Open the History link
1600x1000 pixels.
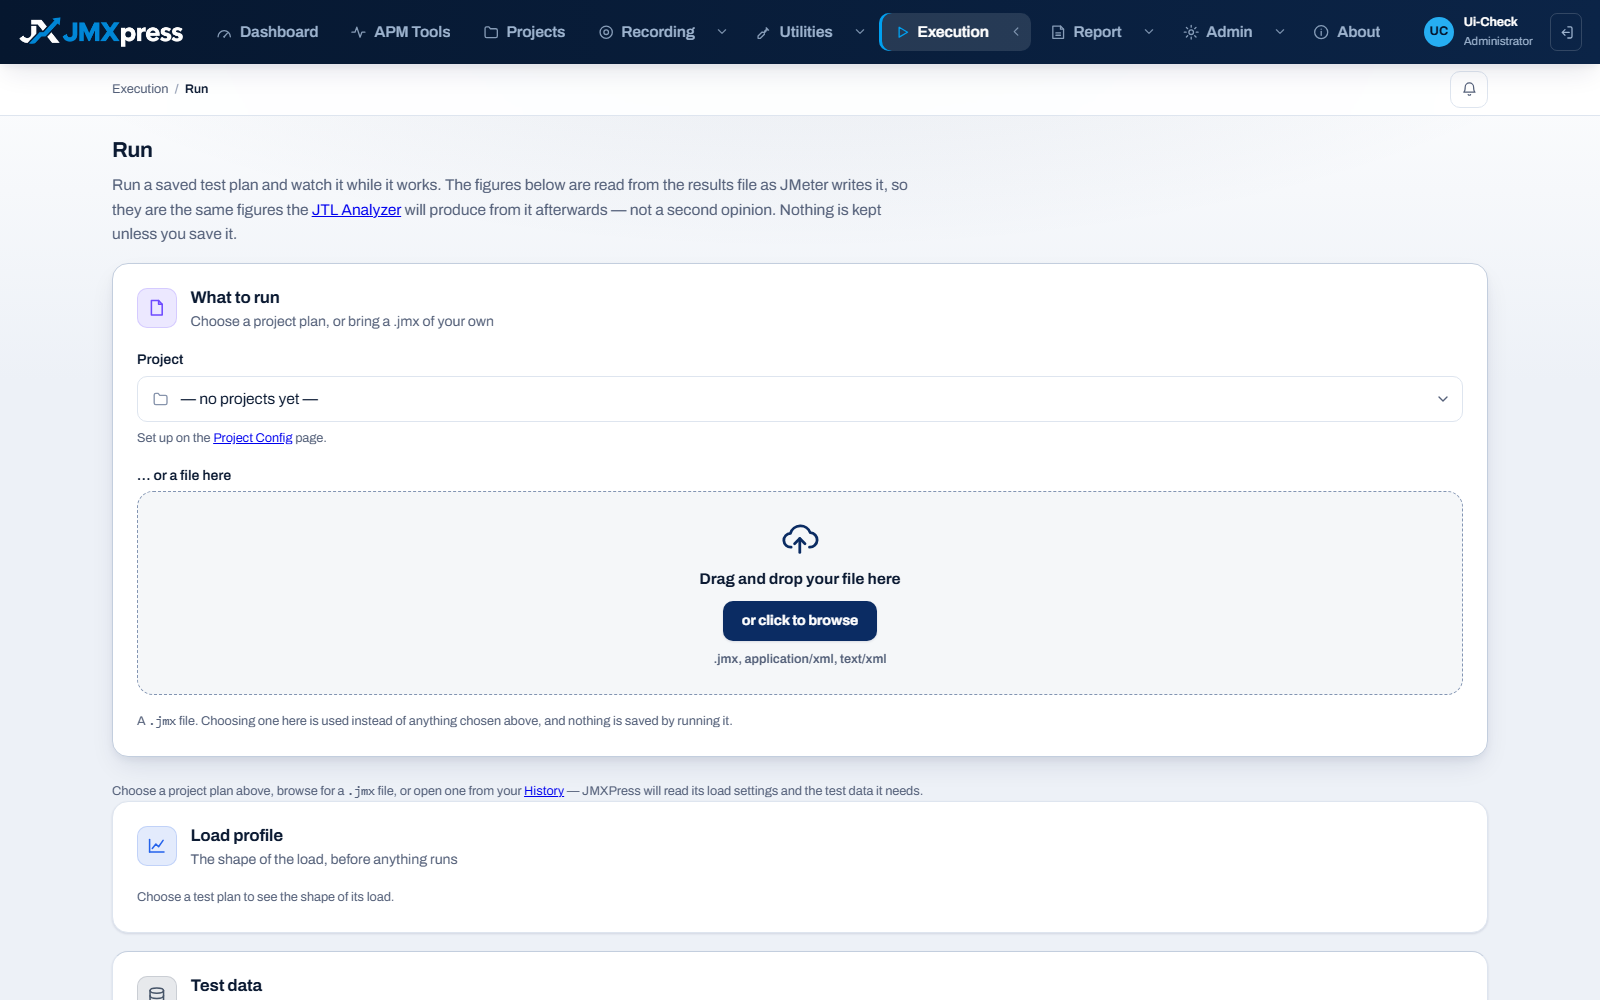(544, 791)
